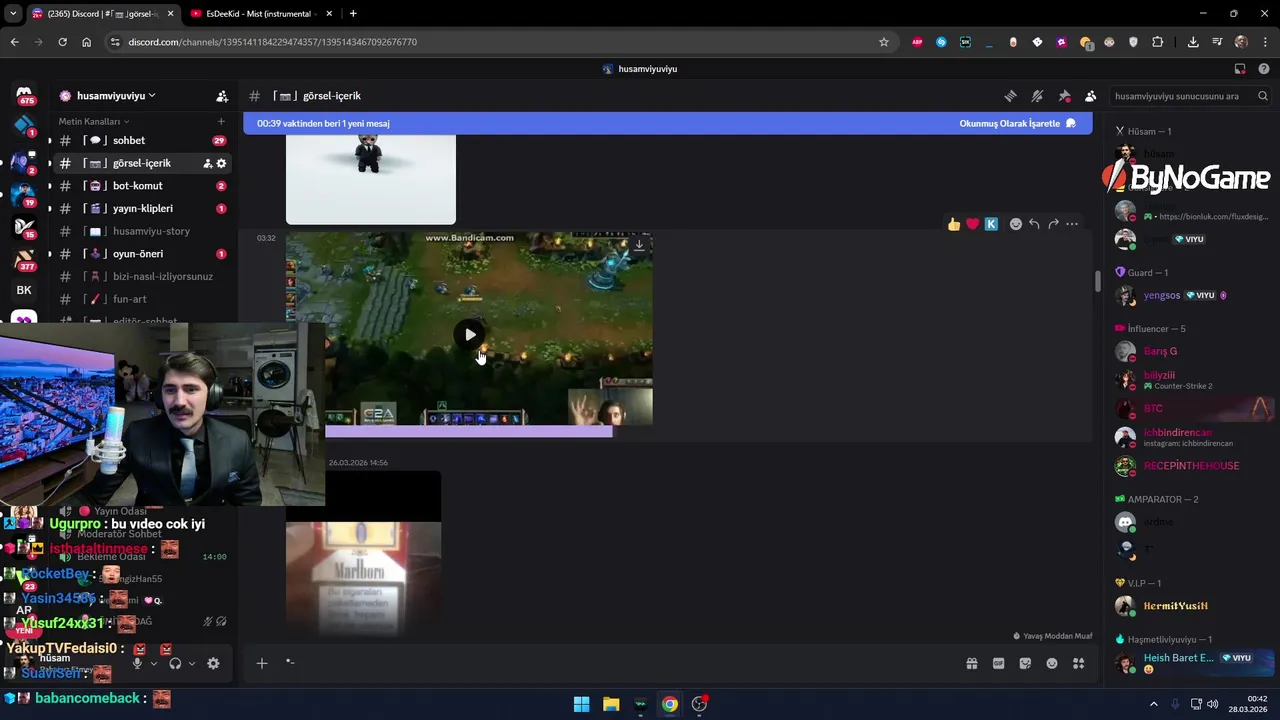Open Chrome downloads icon
The width and height of the screenshot is (1280, 720).
click(1193, 42)
